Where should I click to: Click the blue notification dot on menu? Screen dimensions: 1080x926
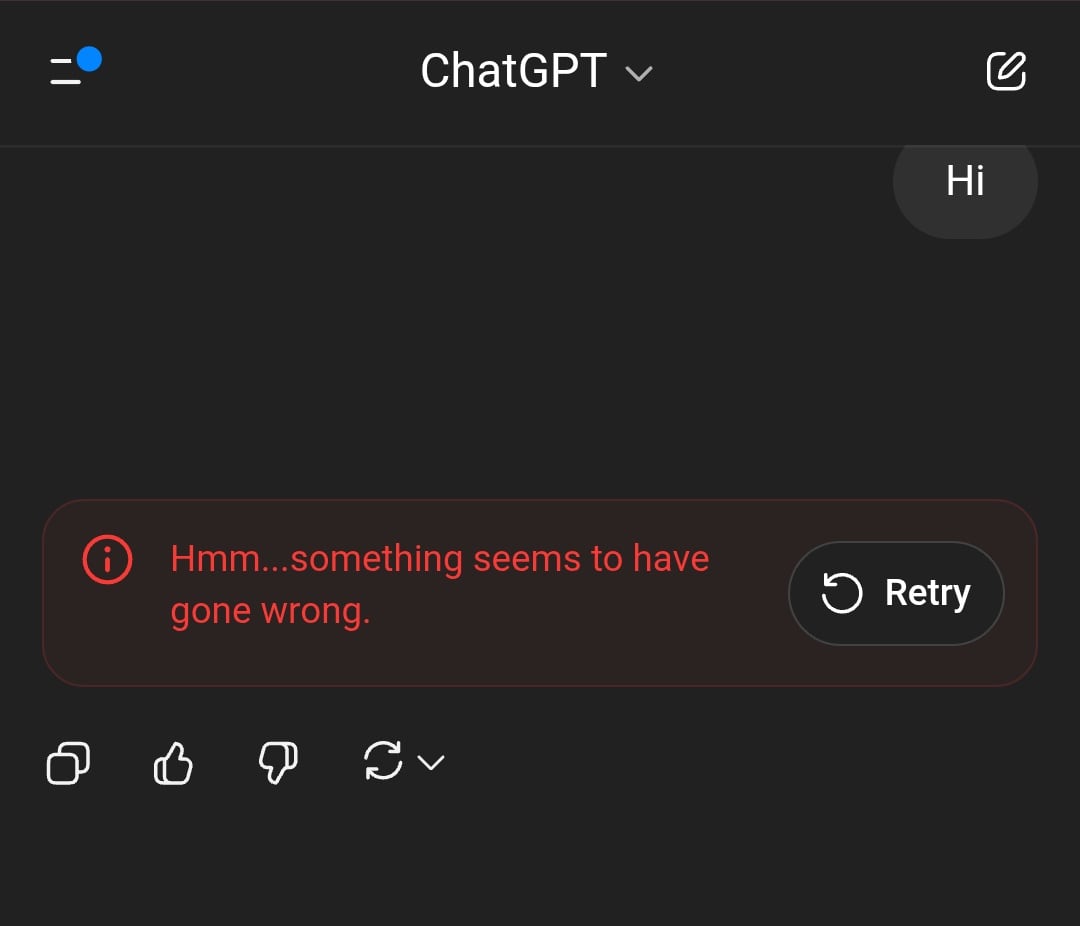[89, 59]
